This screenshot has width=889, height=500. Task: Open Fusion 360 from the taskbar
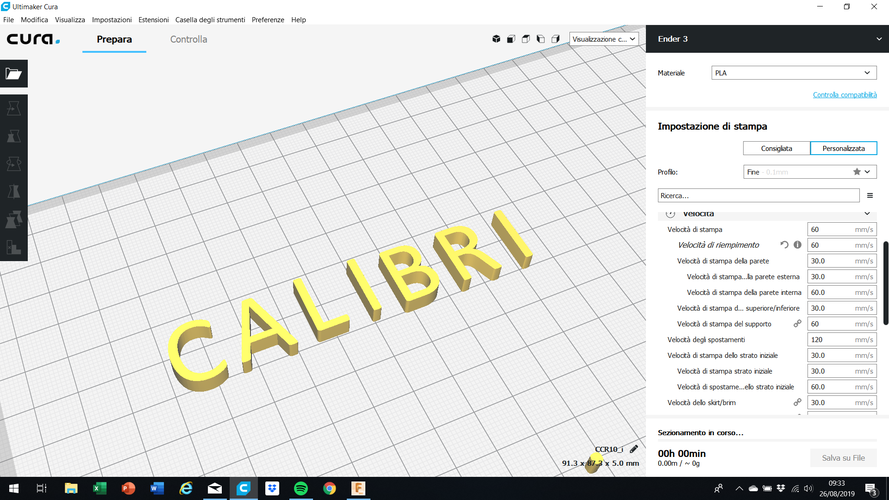358,488
